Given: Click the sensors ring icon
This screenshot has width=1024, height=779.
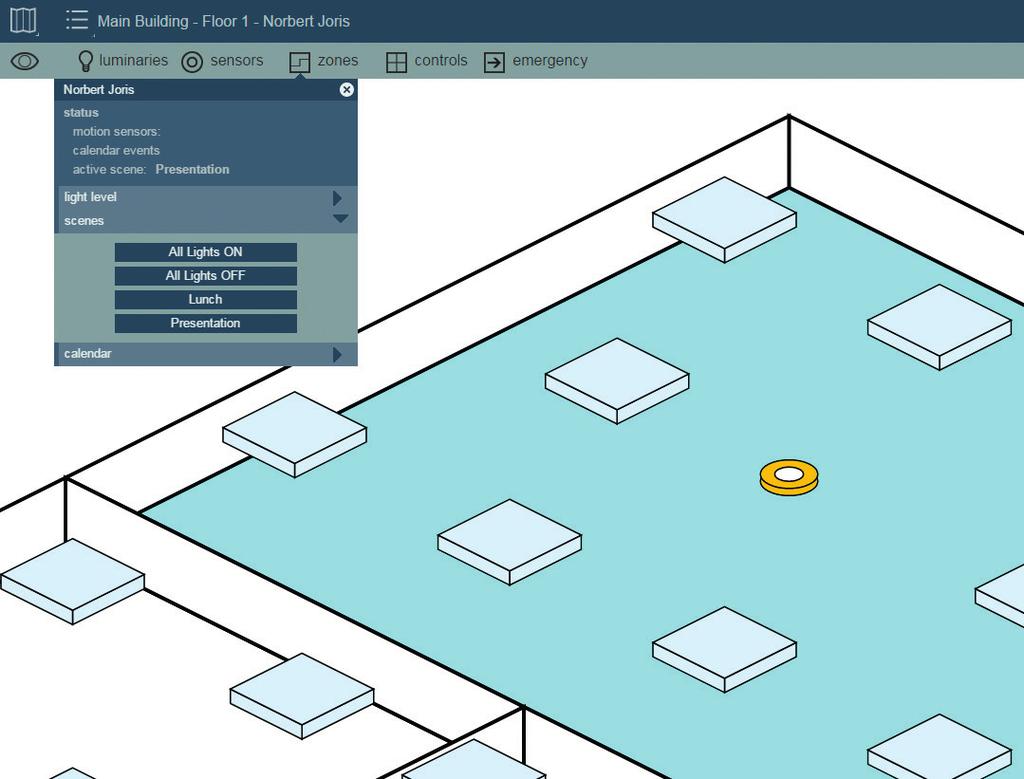Looking at the screenshot, I should (192, 62).
